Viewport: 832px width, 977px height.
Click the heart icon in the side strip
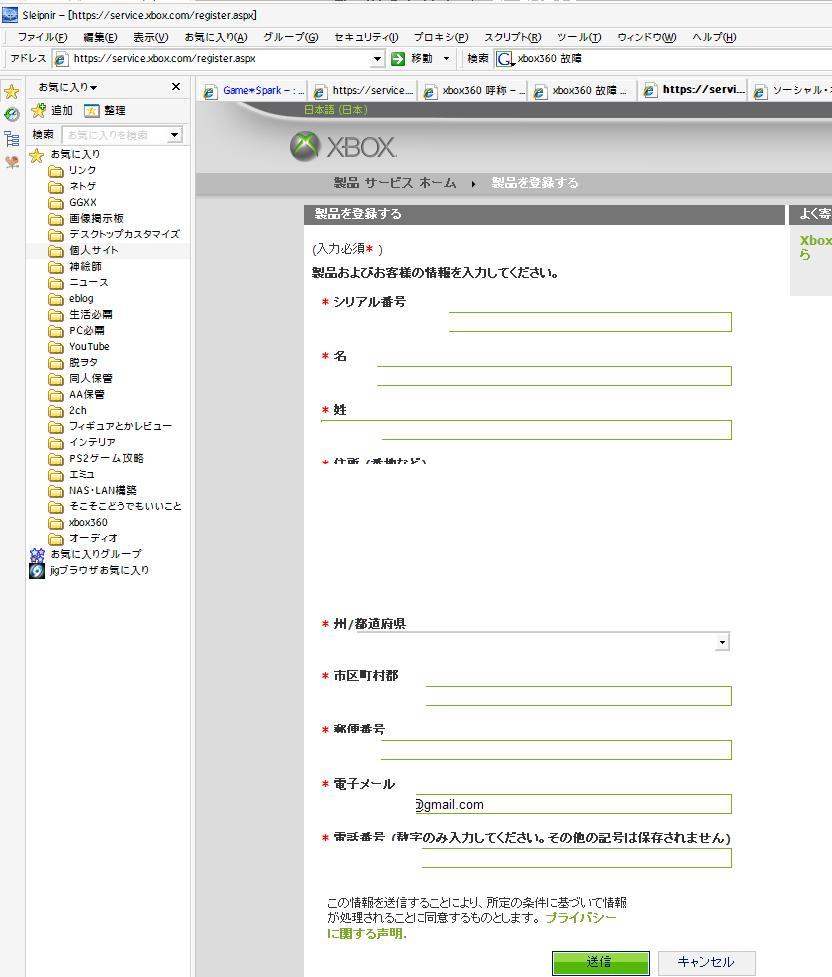(x=12, y=162)
